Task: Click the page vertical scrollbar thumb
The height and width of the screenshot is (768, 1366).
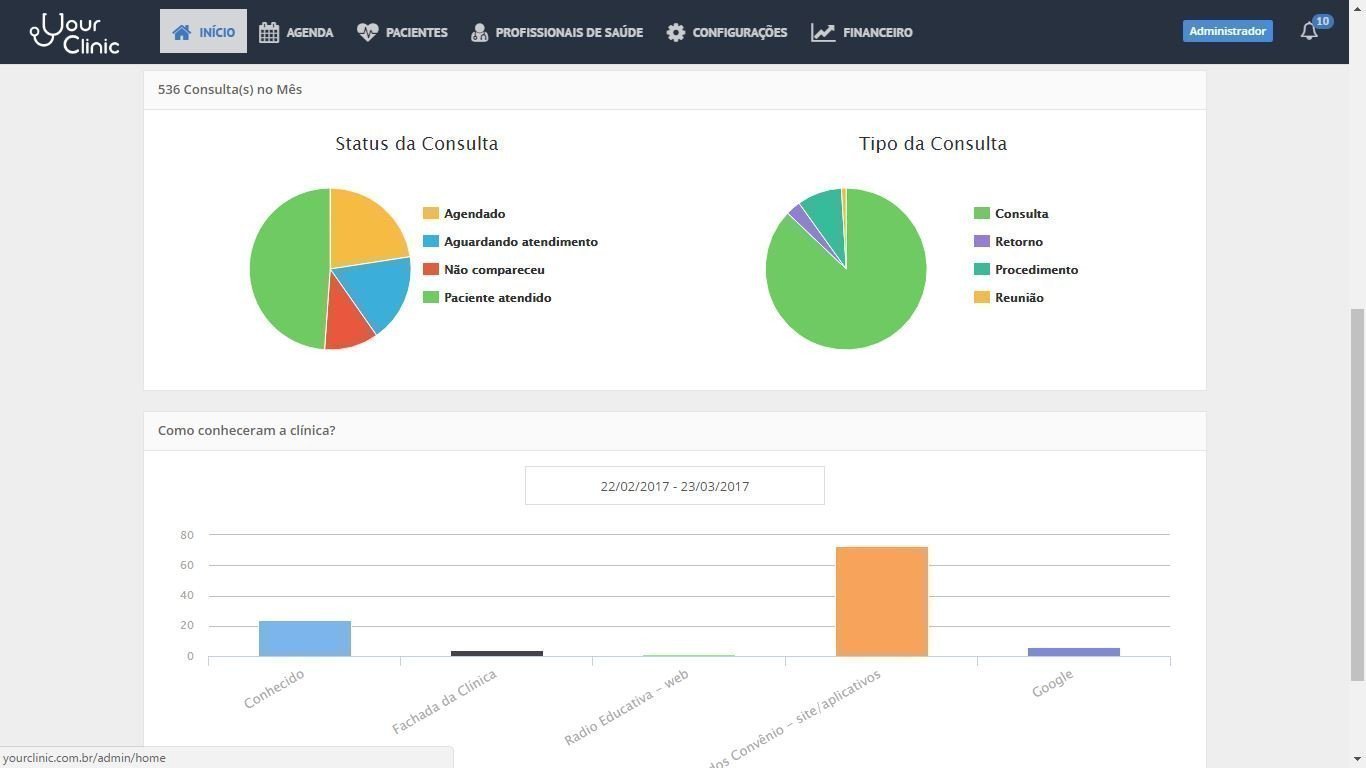Action: [1357, 494]
